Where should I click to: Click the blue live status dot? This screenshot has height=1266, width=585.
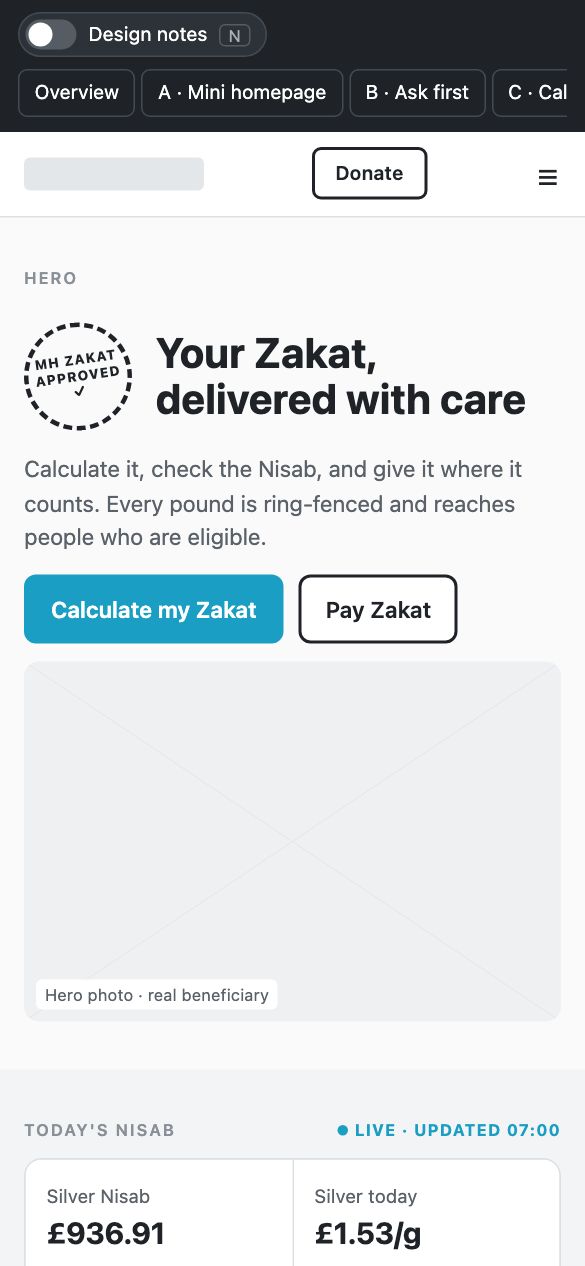343,1130
